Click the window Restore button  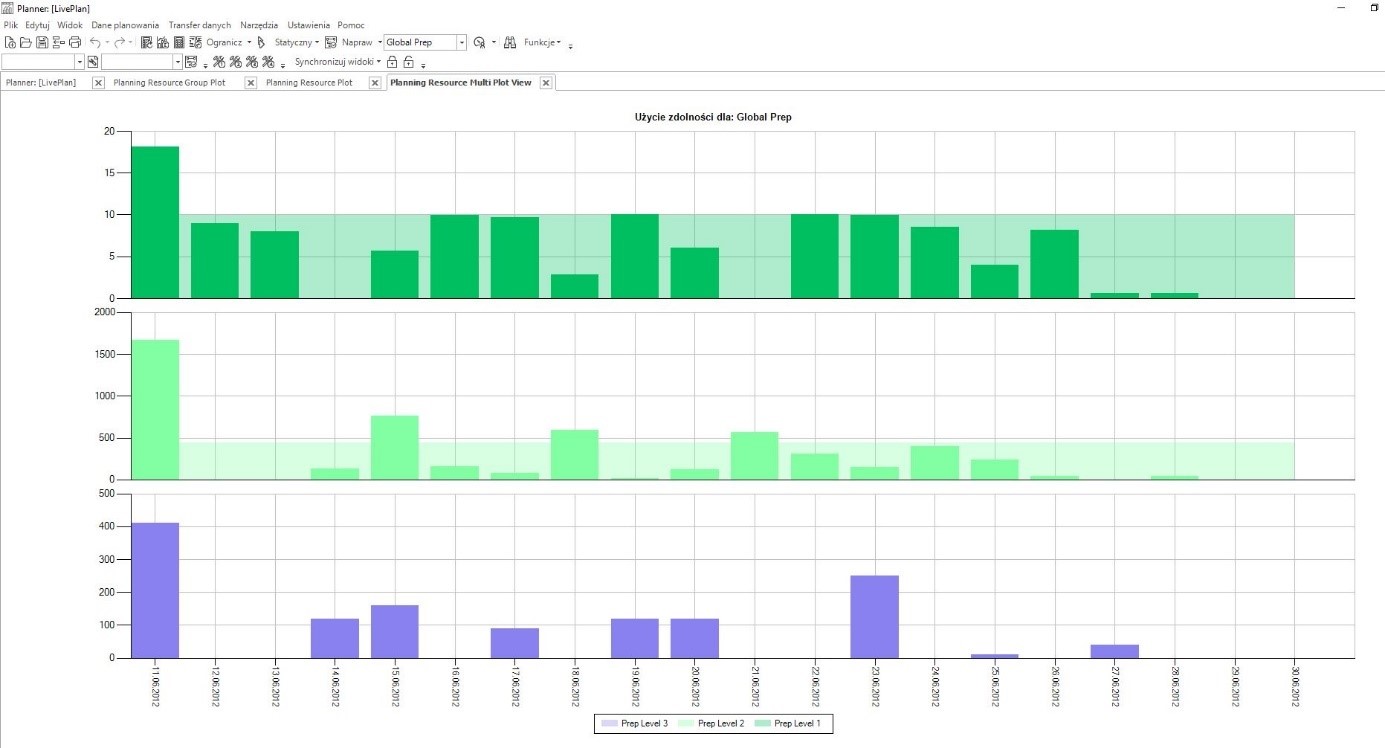point(1373,7)
